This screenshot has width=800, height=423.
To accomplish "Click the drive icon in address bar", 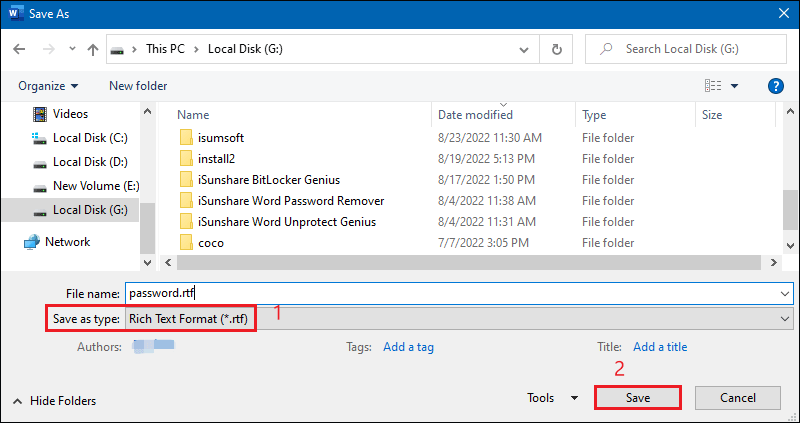I will coord(117,49).
